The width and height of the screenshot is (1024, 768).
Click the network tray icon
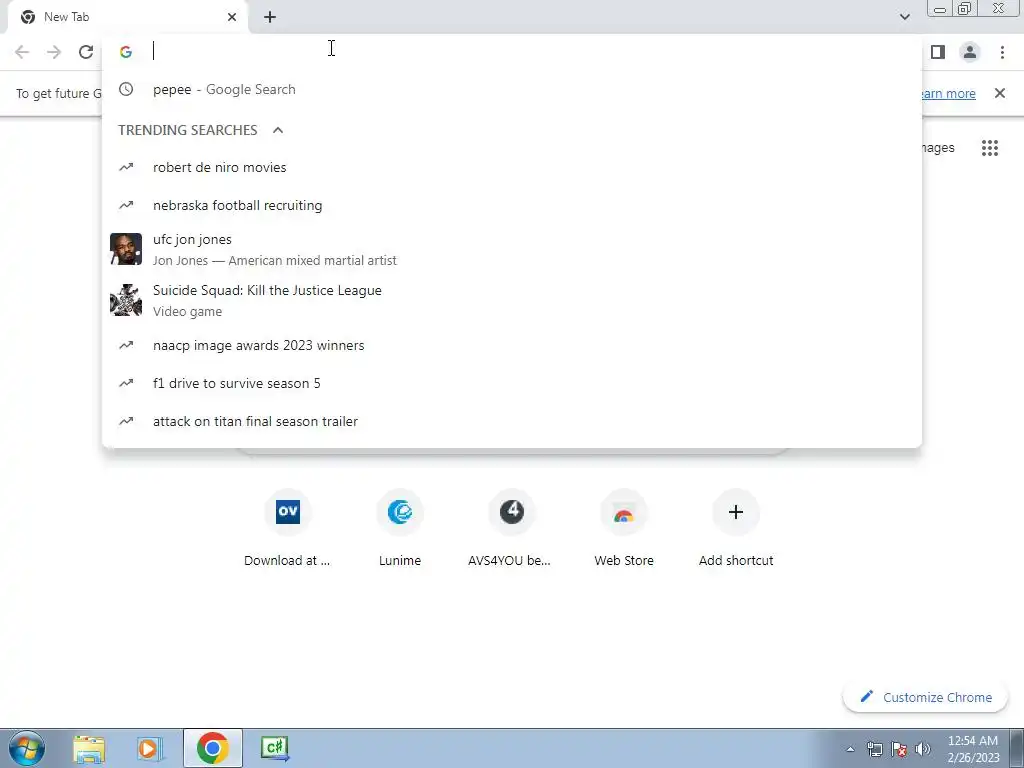point(874,749)
